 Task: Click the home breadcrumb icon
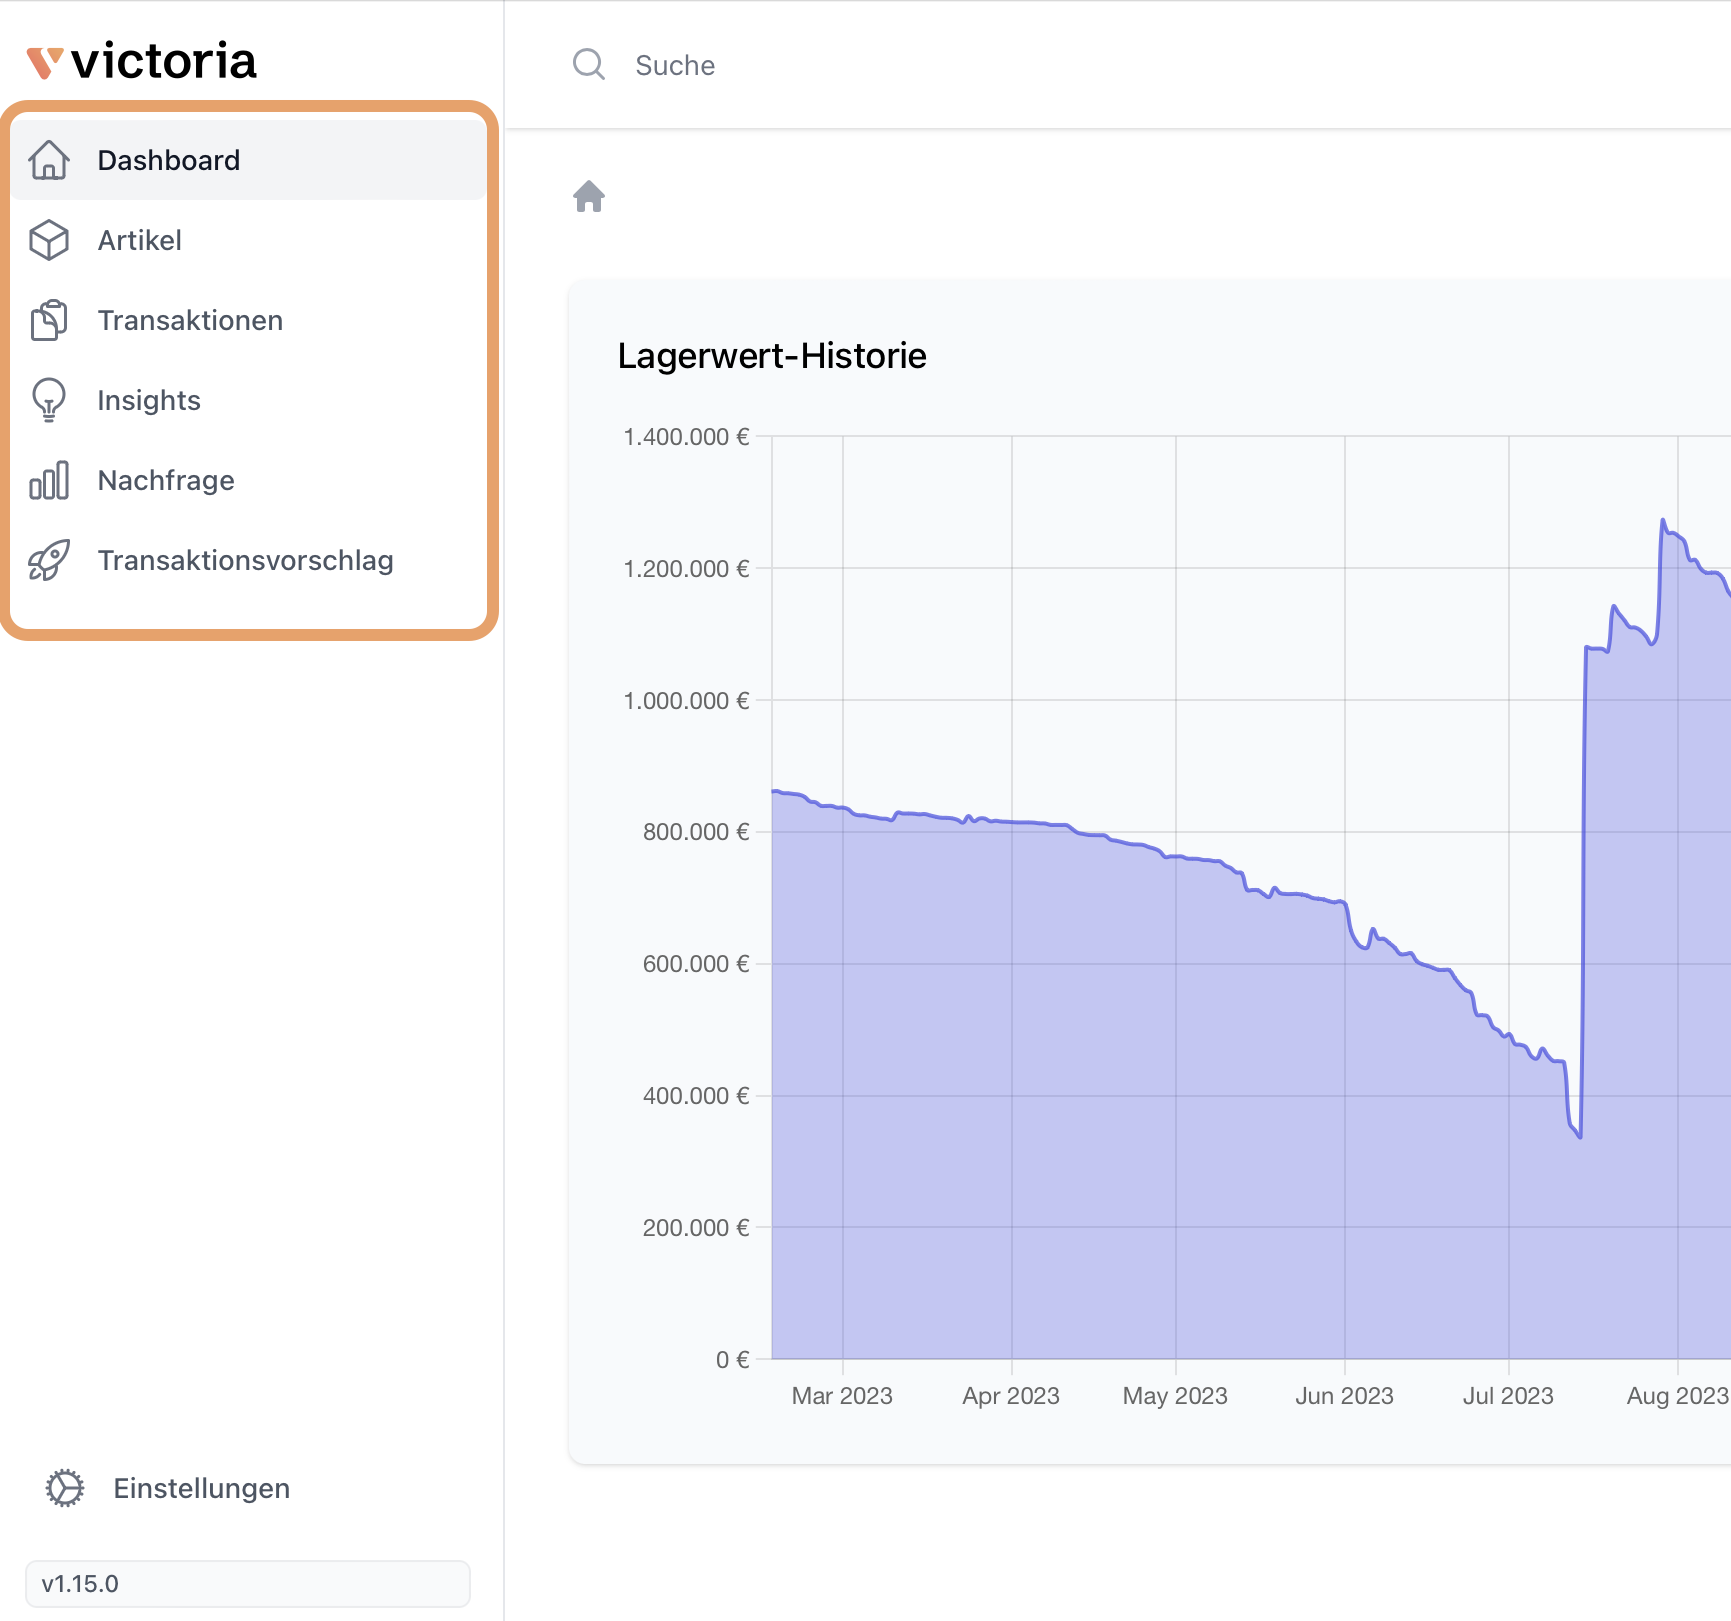point(589,196)
